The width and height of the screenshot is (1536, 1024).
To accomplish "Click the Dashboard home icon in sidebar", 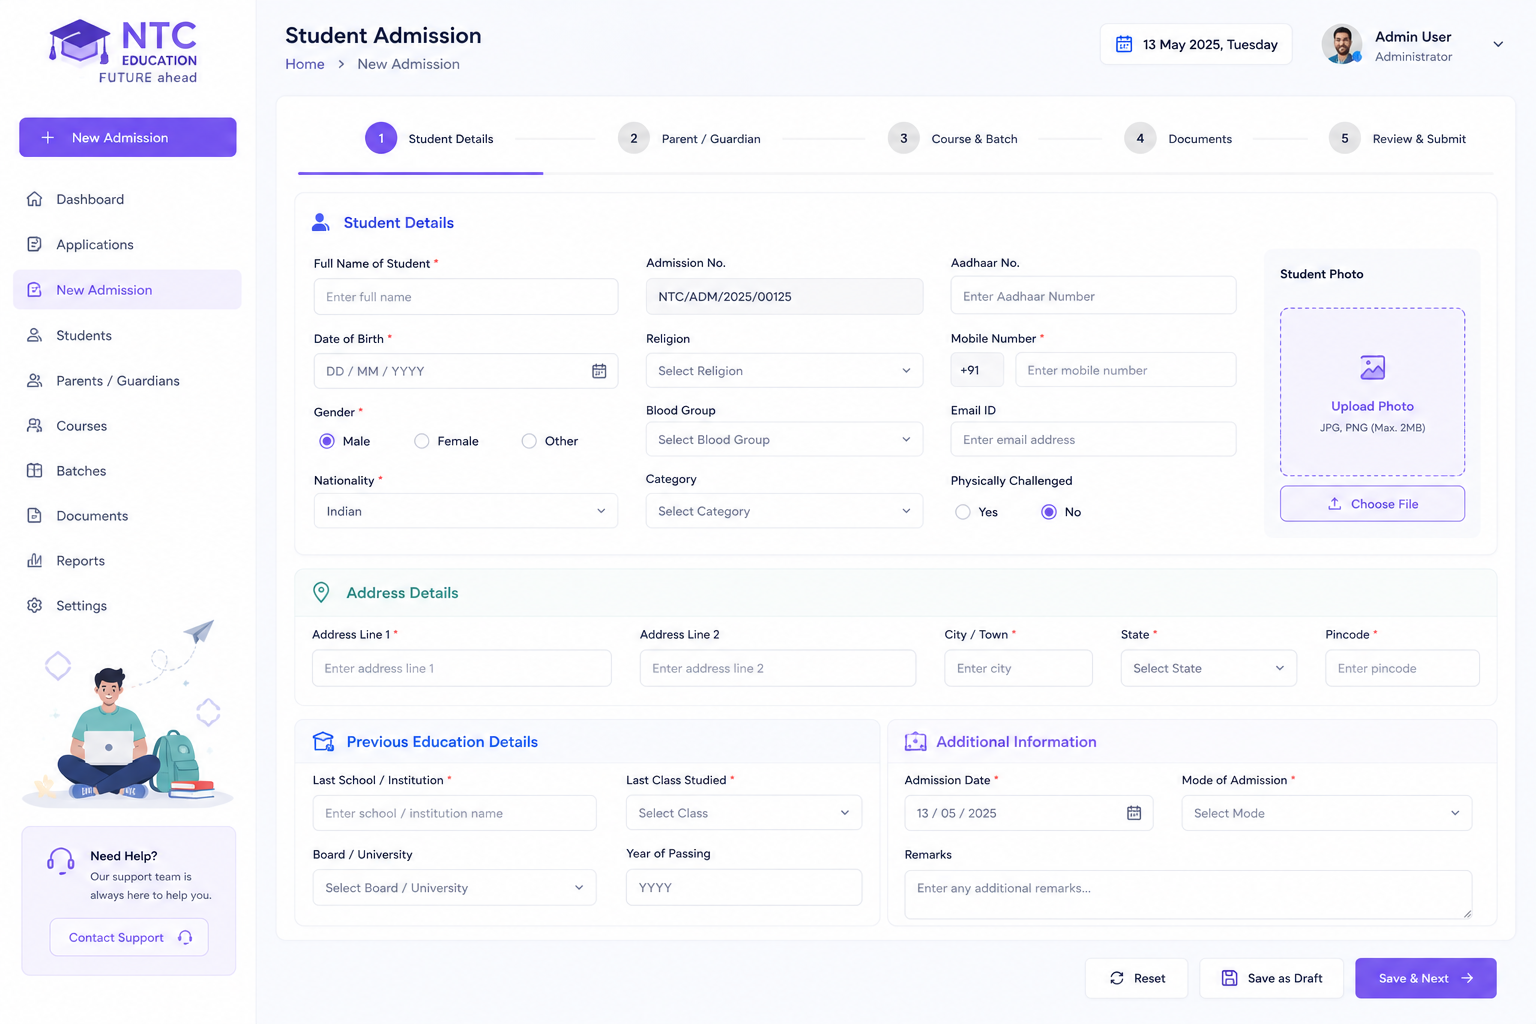I will tap(35, 199).
